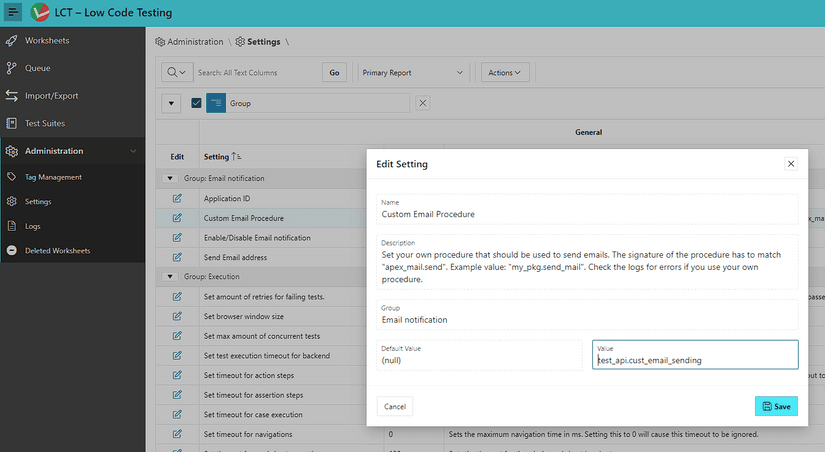Viewport: 825px width, 452px height.
Task: Uncheck the Group control break checkbox
Action: [196, 103]
